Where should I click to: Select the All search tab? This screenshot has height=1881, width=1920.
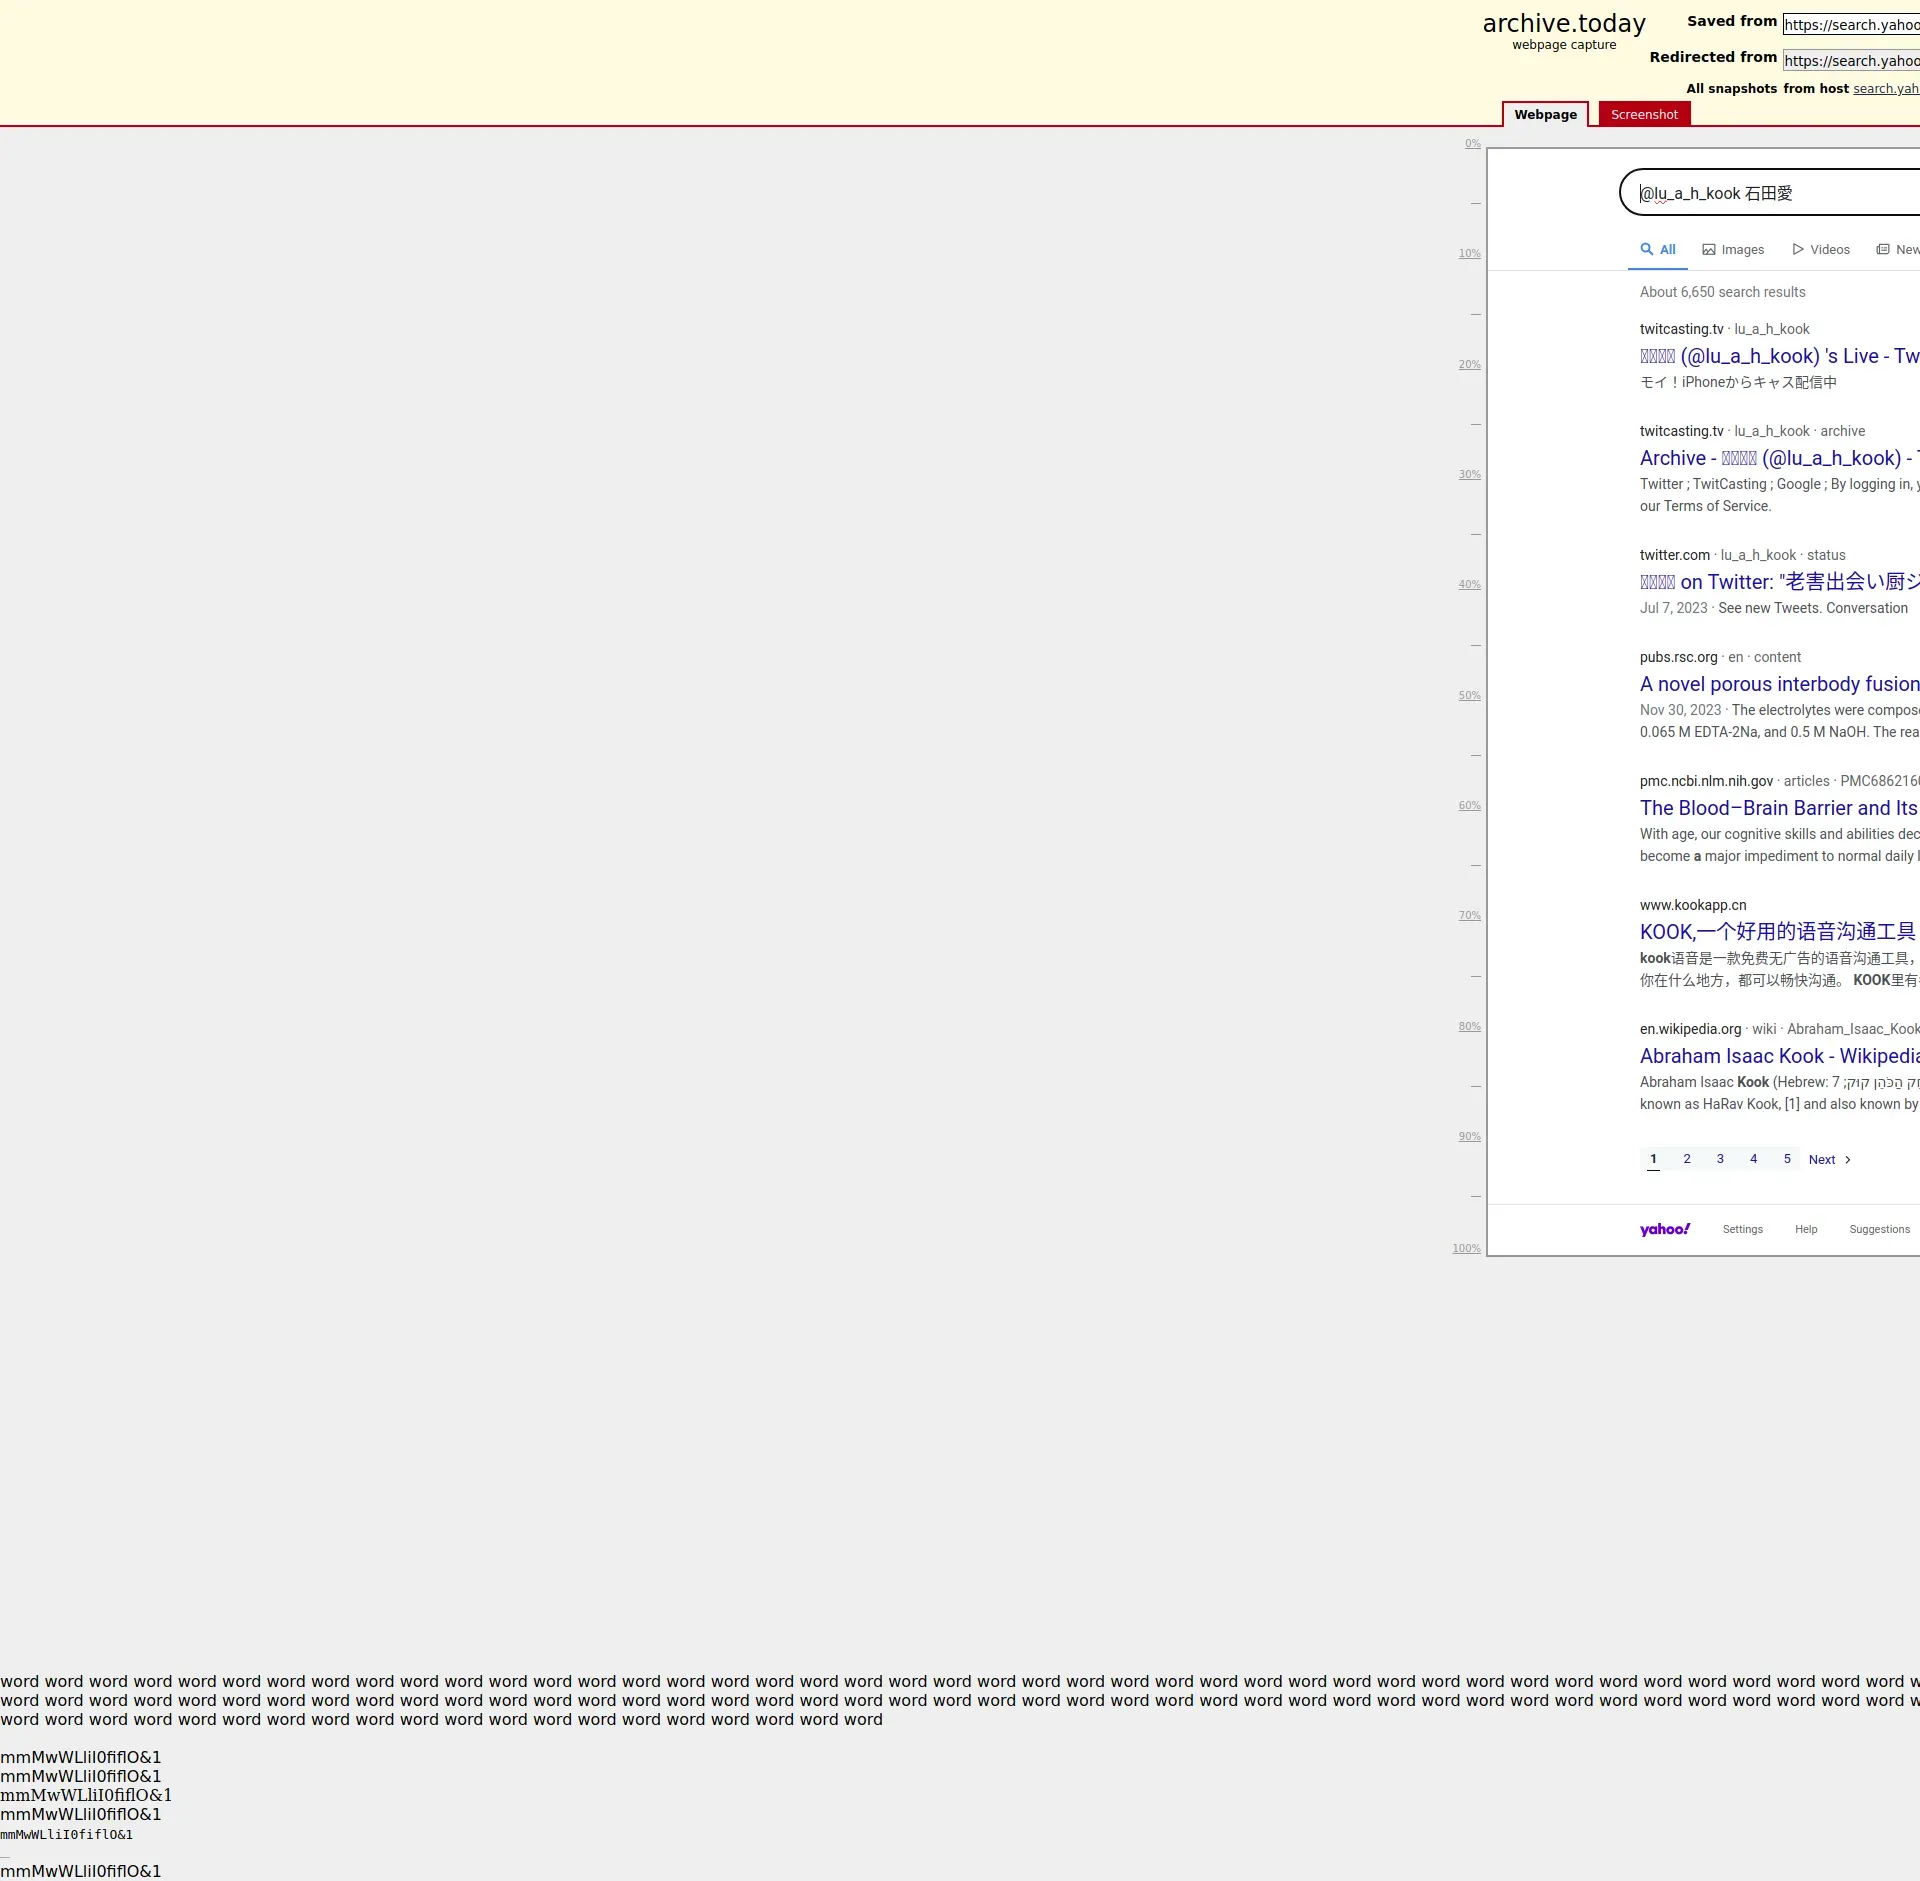point(1657,250)
